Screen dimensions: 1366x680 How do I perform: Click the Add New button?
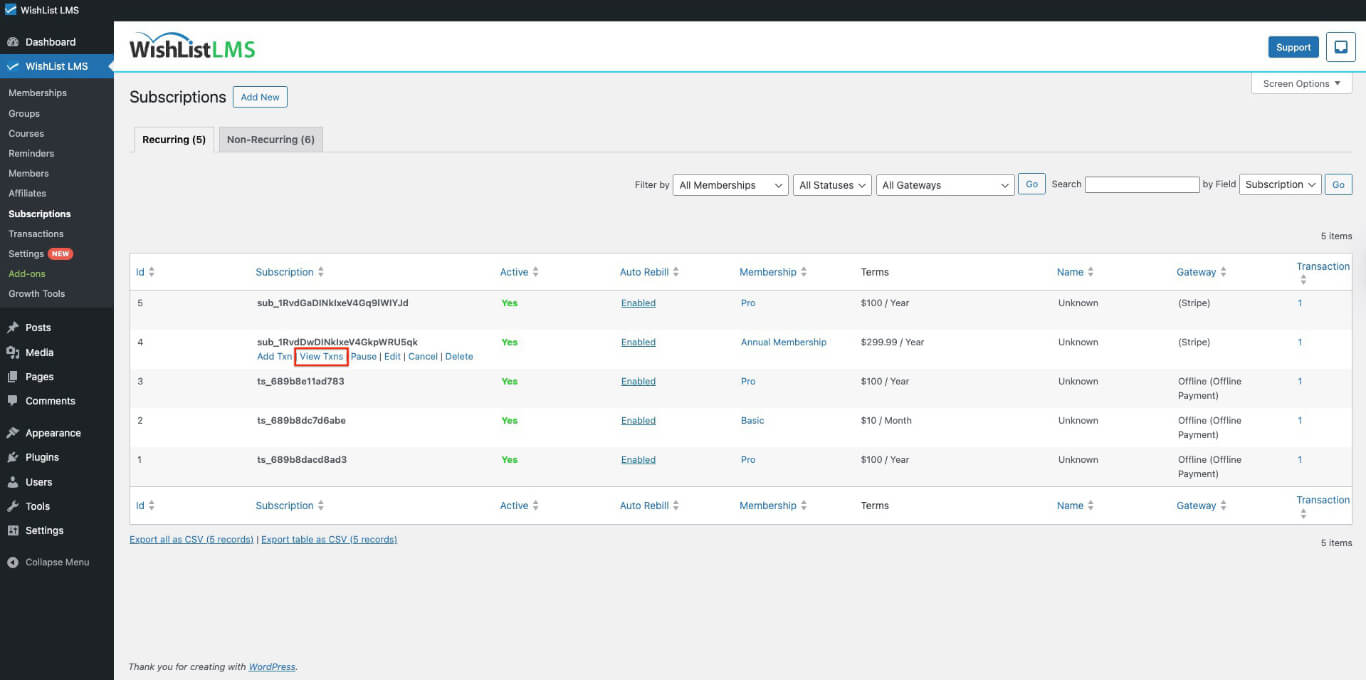click(260, 97)
